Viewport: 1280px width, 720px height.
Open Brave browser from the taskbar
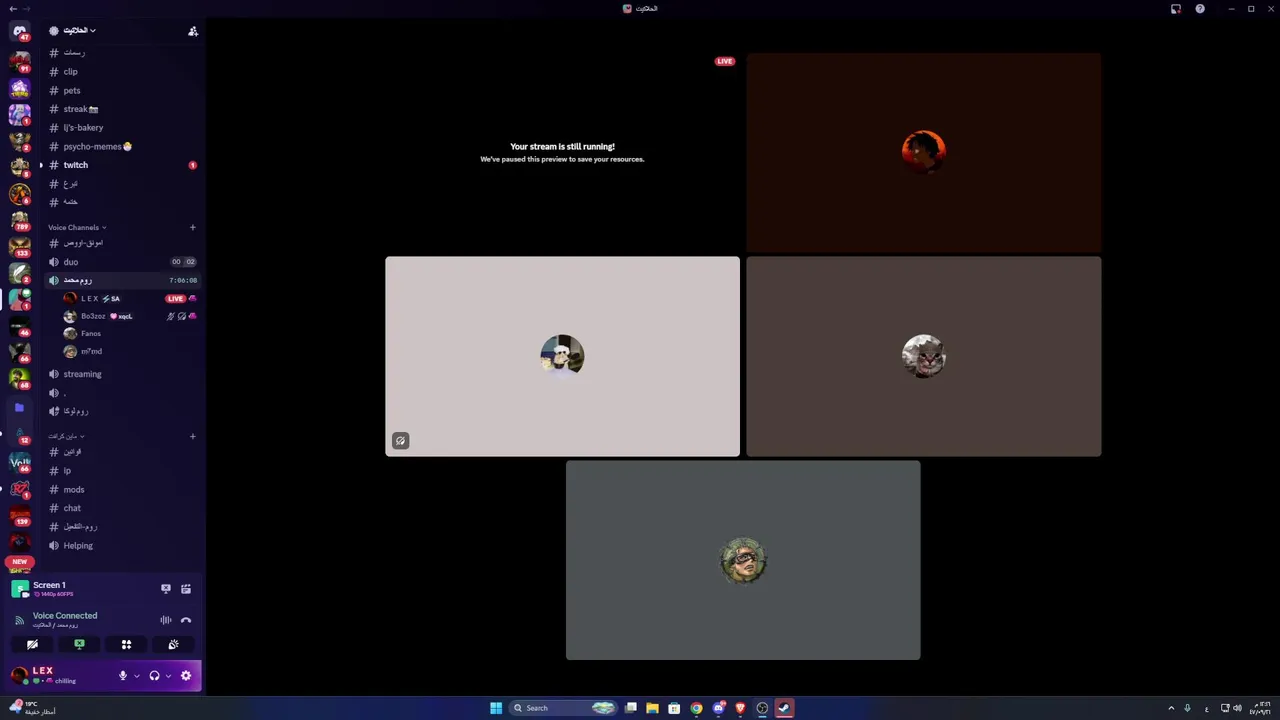740,708
